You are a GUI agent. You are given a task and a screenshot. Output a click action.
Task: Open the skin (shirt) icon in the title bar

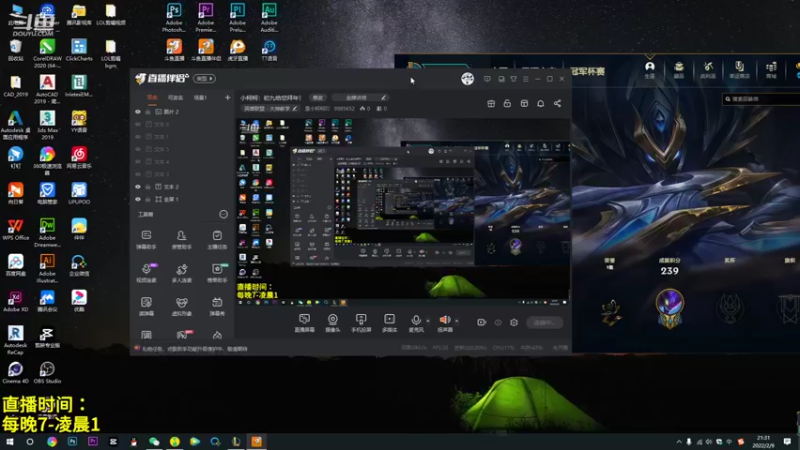513,79
